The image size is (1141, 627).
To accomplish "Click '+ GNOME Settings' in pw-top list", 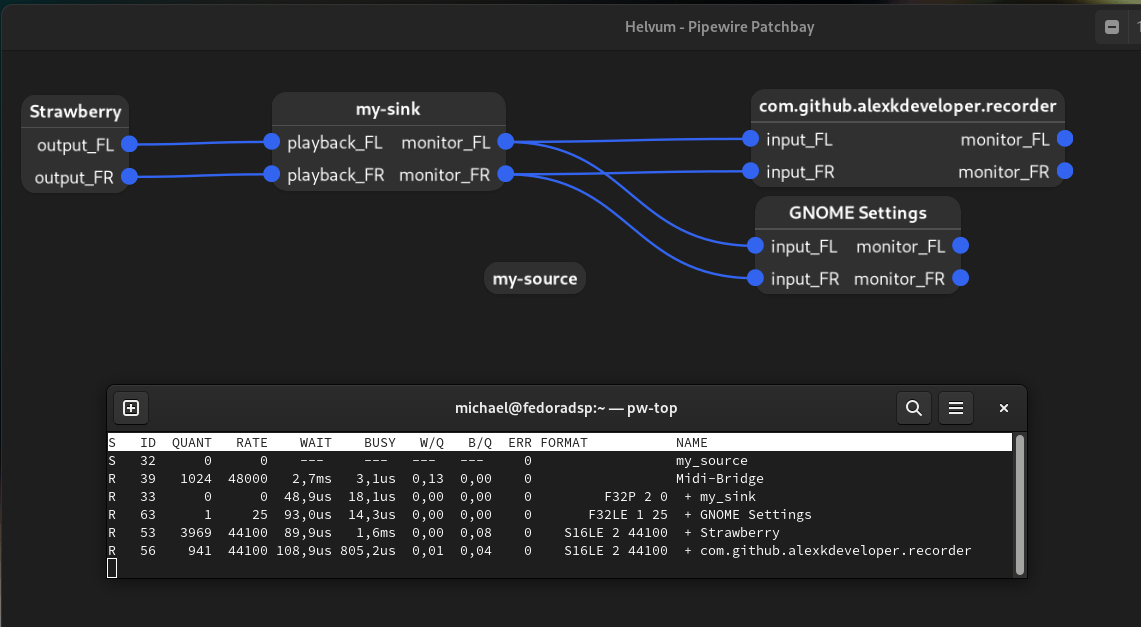I will (747, 514).
